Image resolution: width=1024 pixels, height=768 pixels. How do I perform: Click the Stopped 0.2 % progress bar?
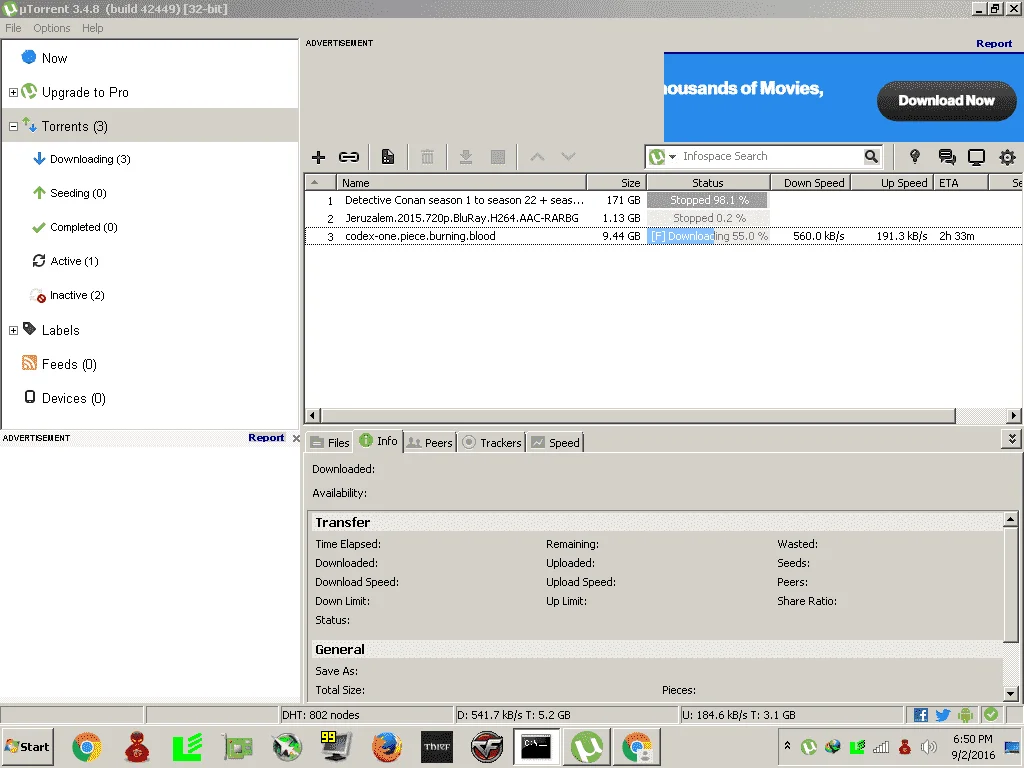pos(708,218)
